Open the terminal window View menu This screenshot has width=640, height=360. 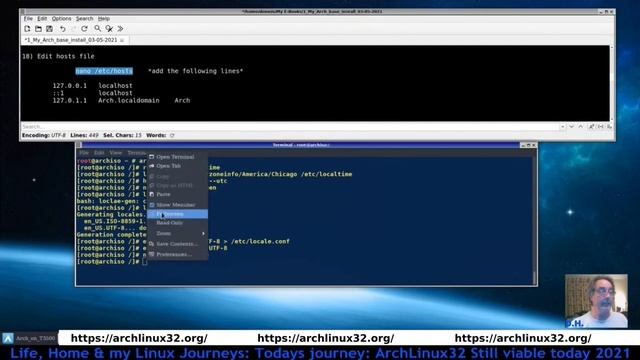point(116,153)
